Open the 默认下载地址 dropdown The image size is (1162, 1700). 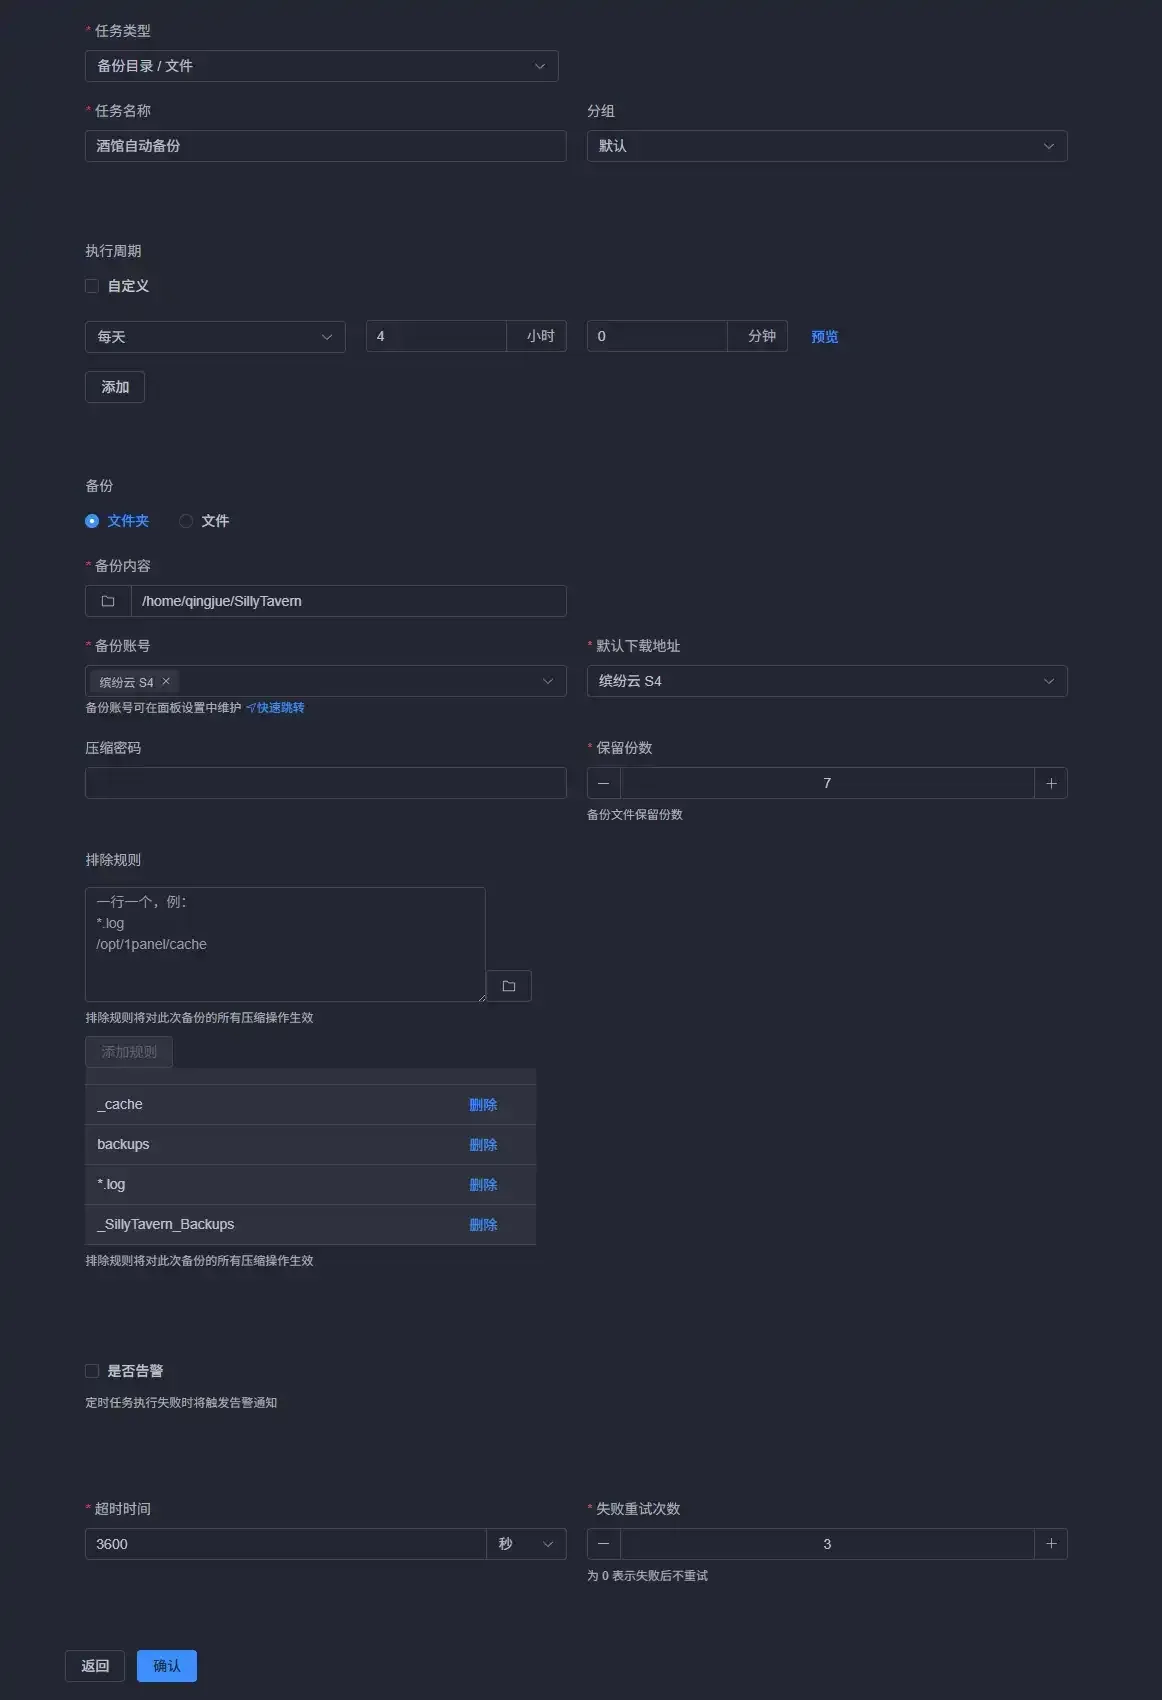click(826, 681)
